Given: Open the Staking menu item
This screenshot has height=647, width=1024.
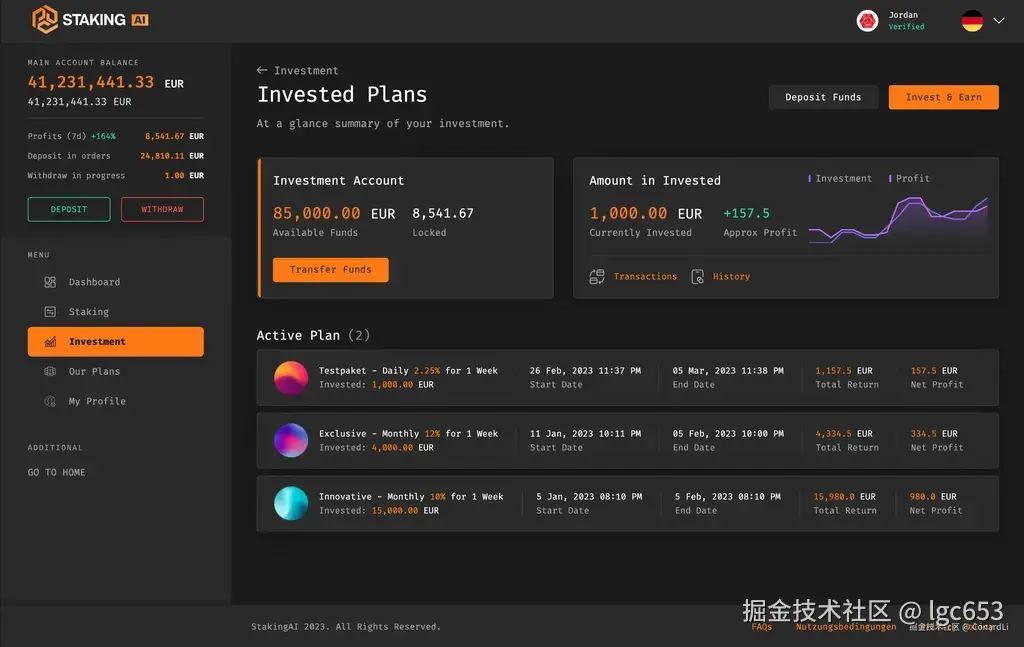Looking at the screenshot, I should pyautogui.click(x=116, y=311).
